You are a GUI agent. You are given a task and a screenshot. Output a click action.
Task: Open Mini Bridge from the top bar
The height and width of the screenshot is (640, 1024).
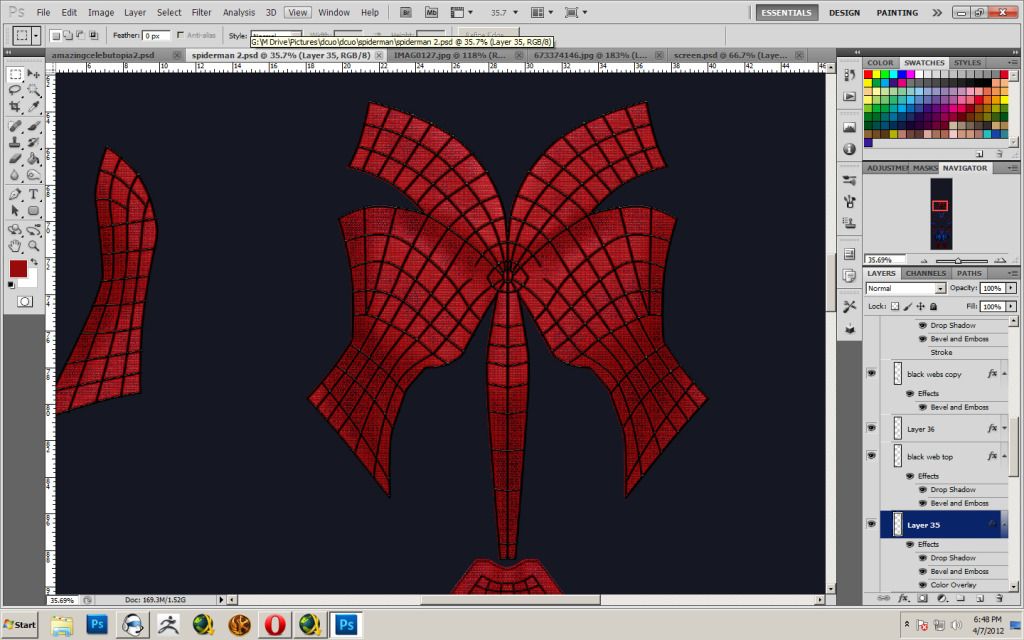431,12
